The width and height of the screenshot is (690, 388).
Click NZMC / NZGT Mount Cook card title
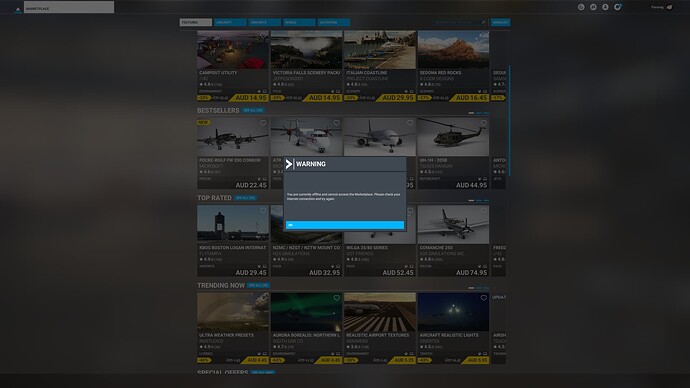306,248
